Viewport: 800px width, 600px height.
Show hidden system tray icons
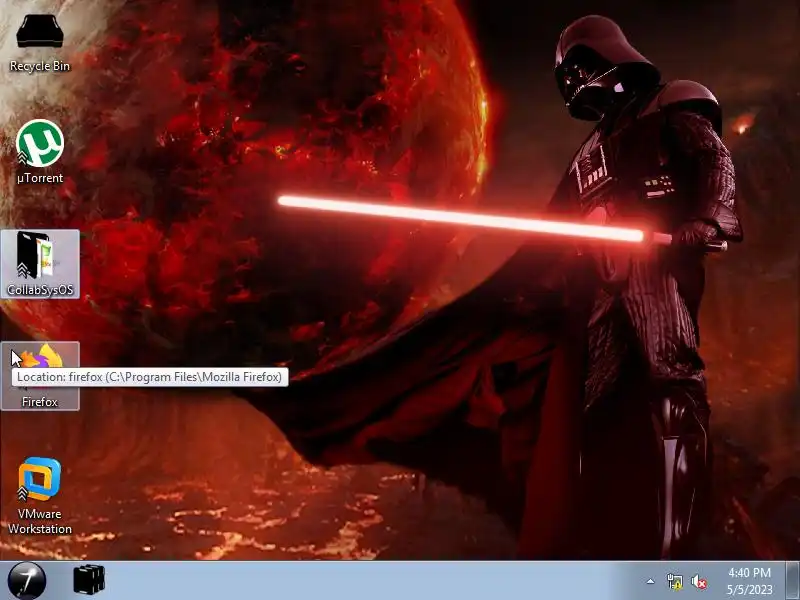click(x=651, y=581)
